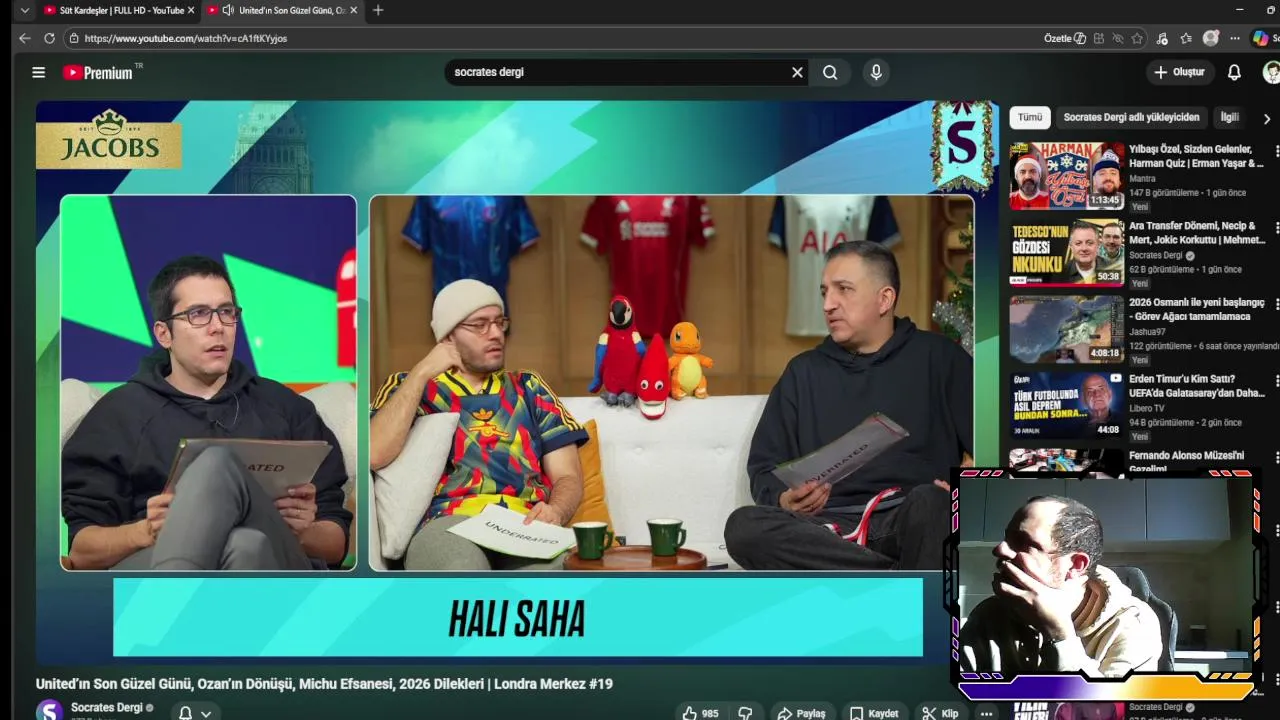The image size is (1280, 720).
Task: Open the media control music icon
Action: tap(1162, 38)
